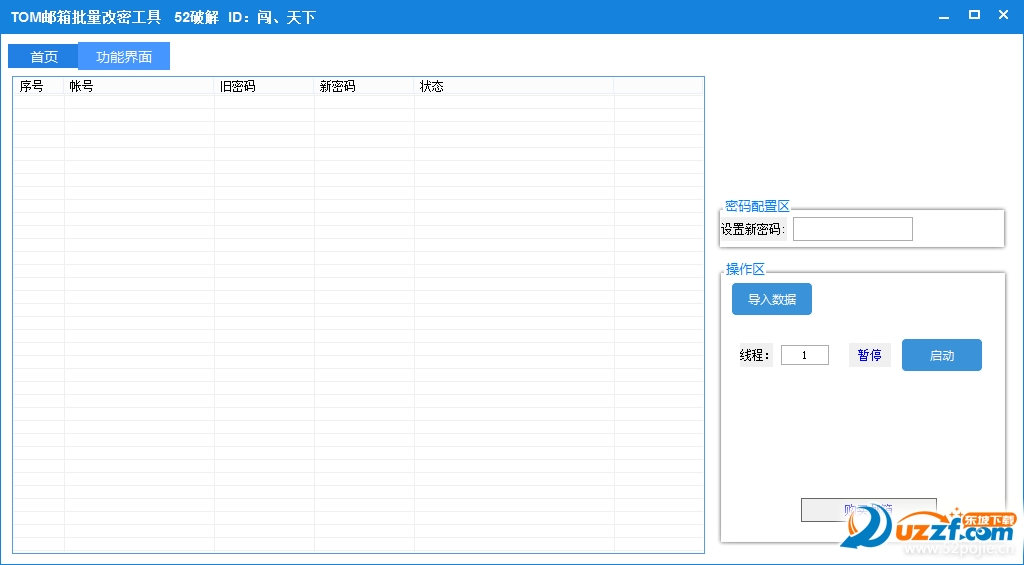This screenshot has width=1024, height=565.
Task: Minimize the TOM邮箱批量改密工具 window
Action: 944,16
